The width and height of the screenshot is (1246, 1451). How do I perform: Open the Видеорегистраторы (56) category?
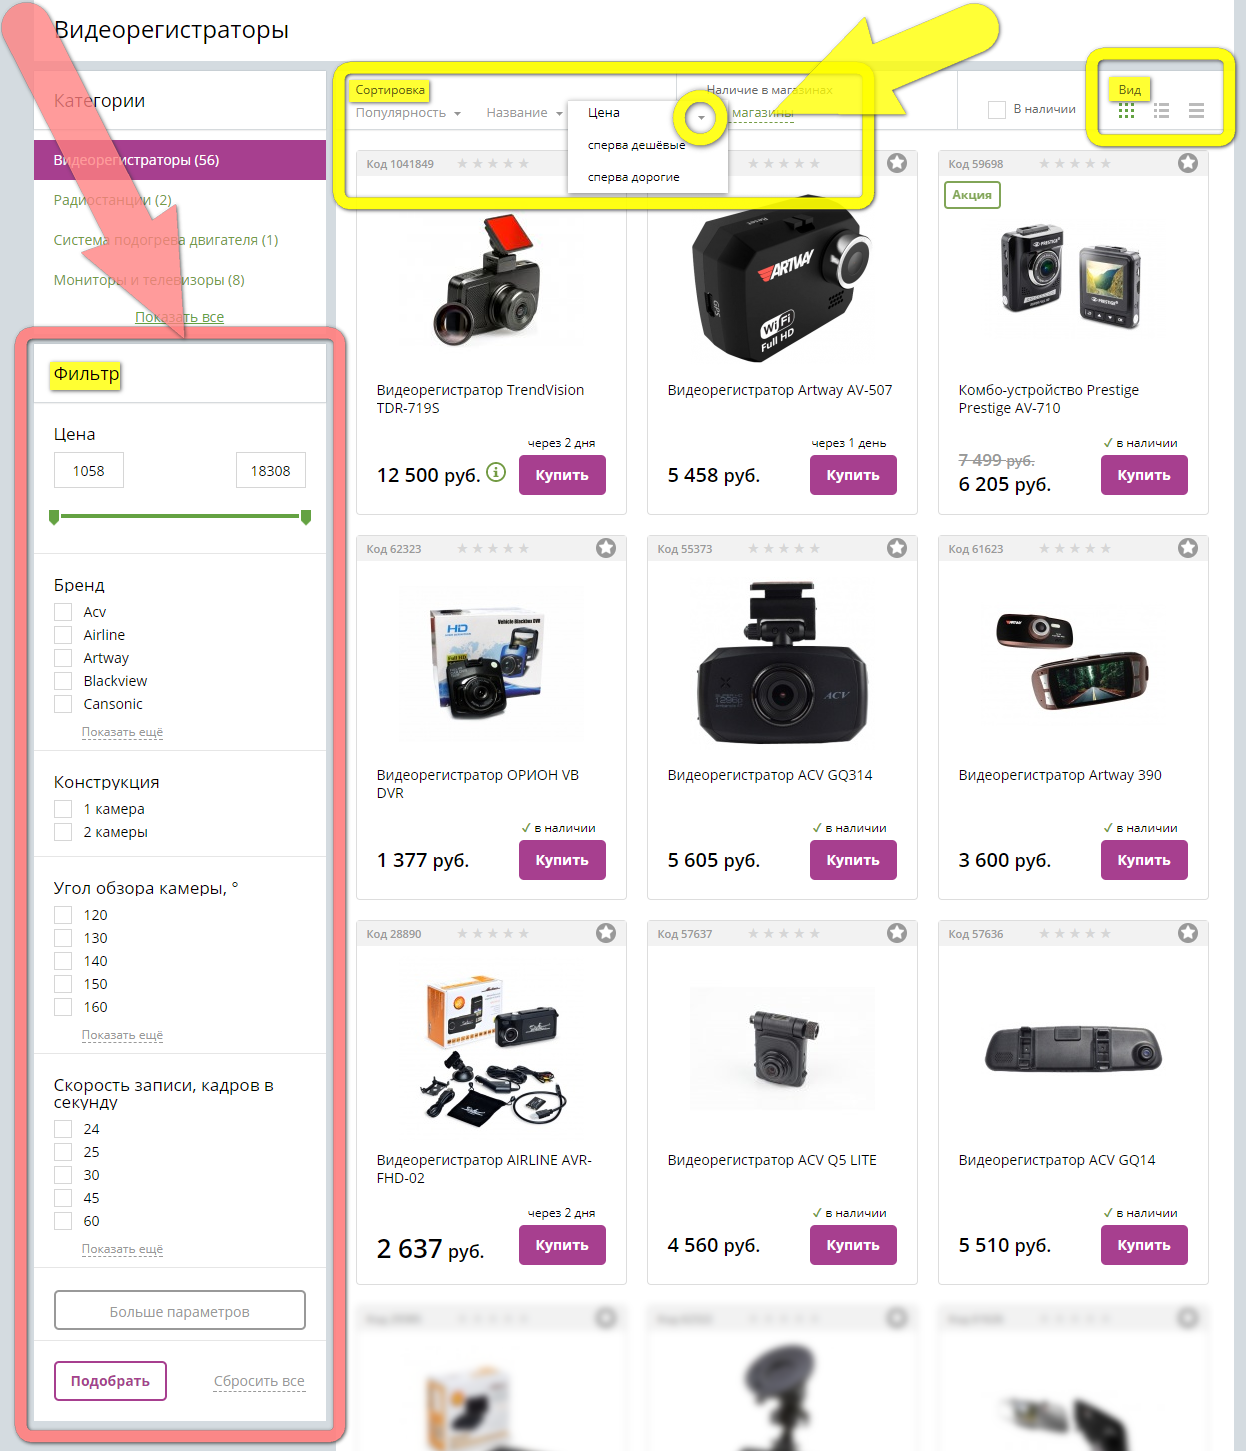coord(180,160)
